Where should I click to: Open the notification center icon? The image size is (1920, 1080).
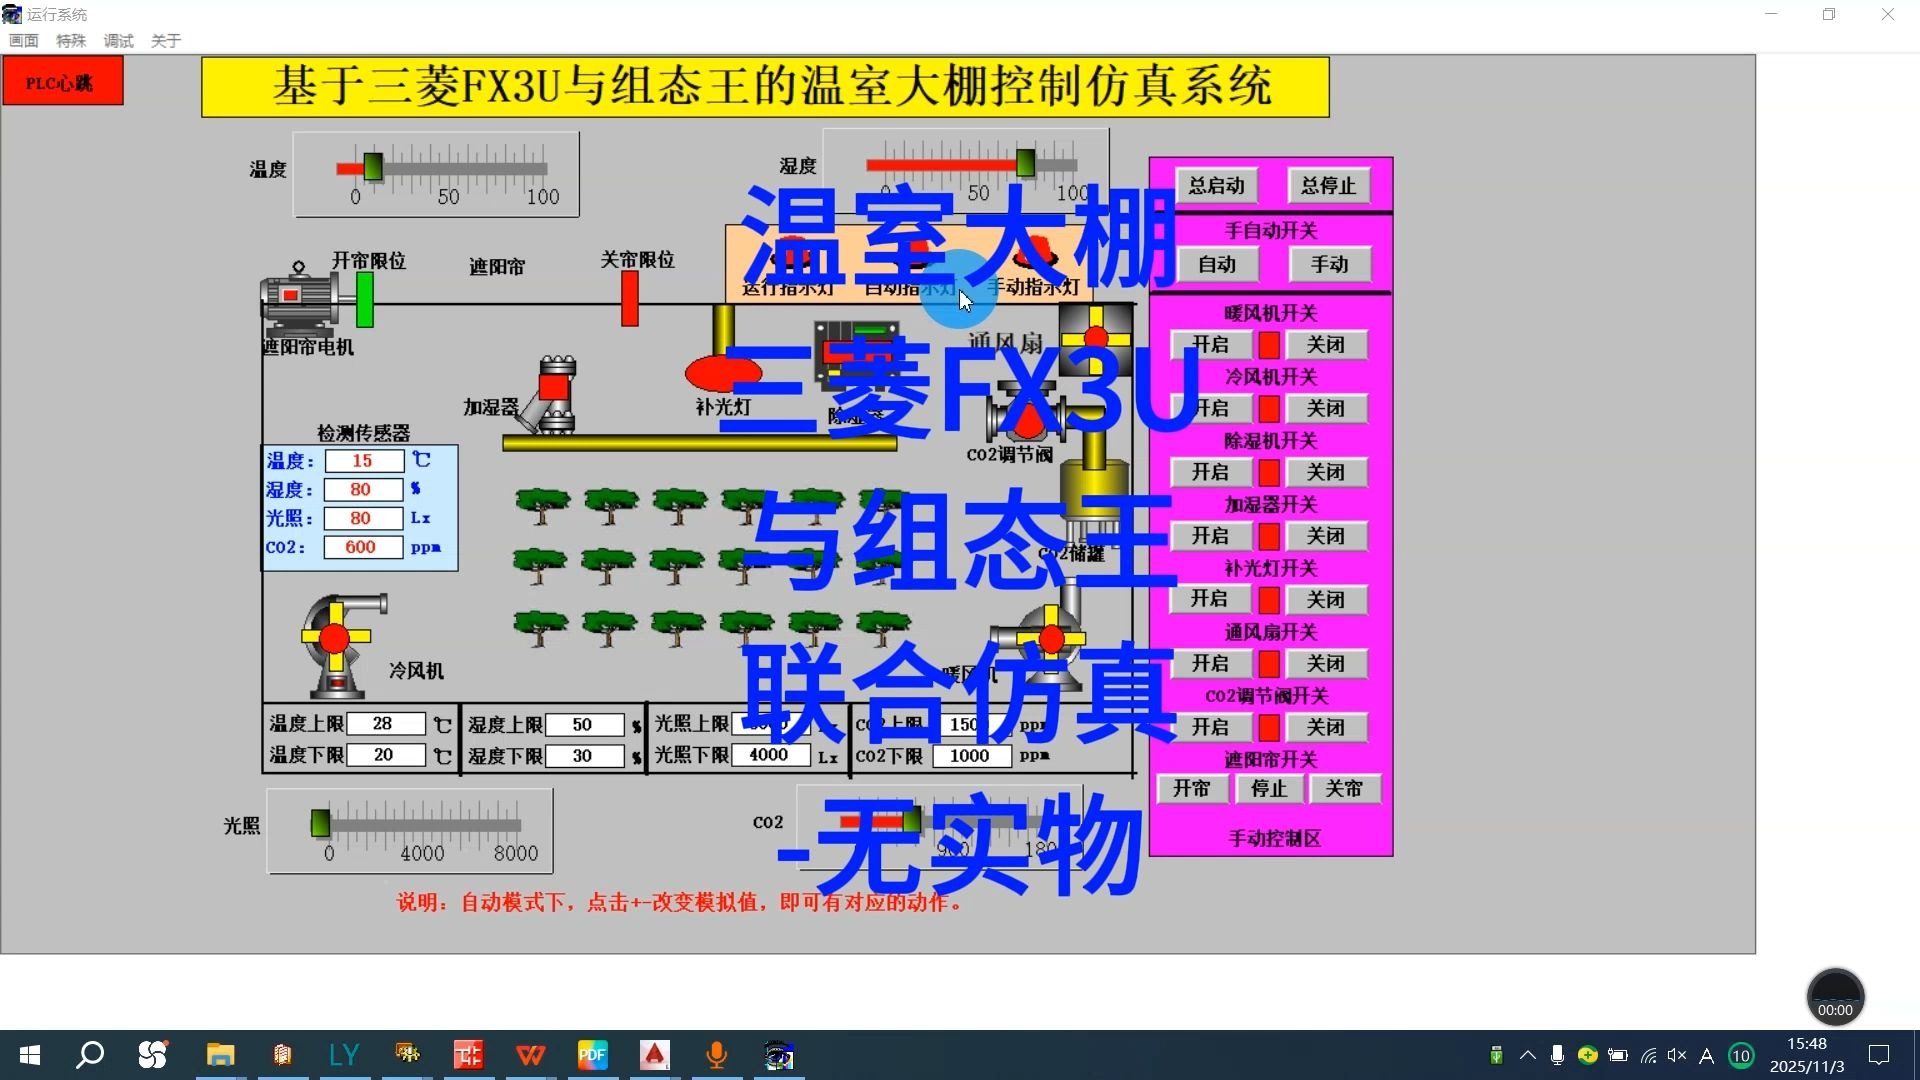click(x=1879, y=1055)
